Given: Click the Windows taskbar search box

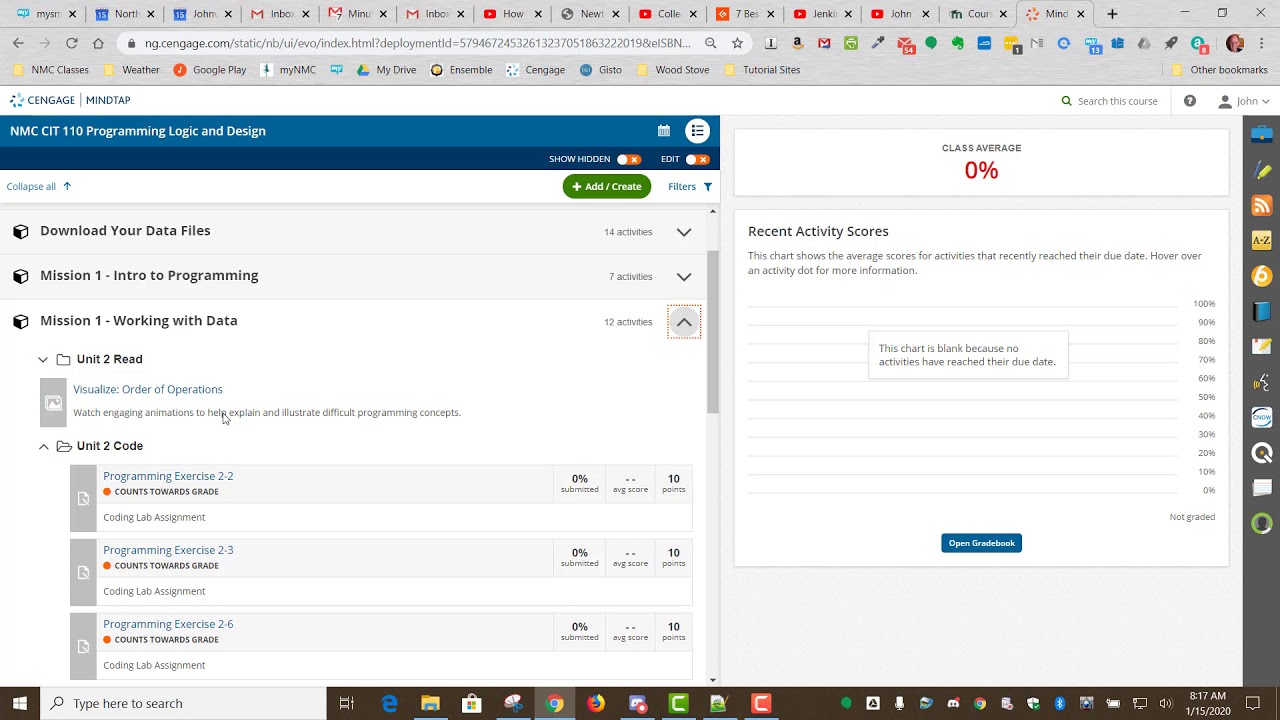Looking at the screenshot, I should [x=185, y=703].
